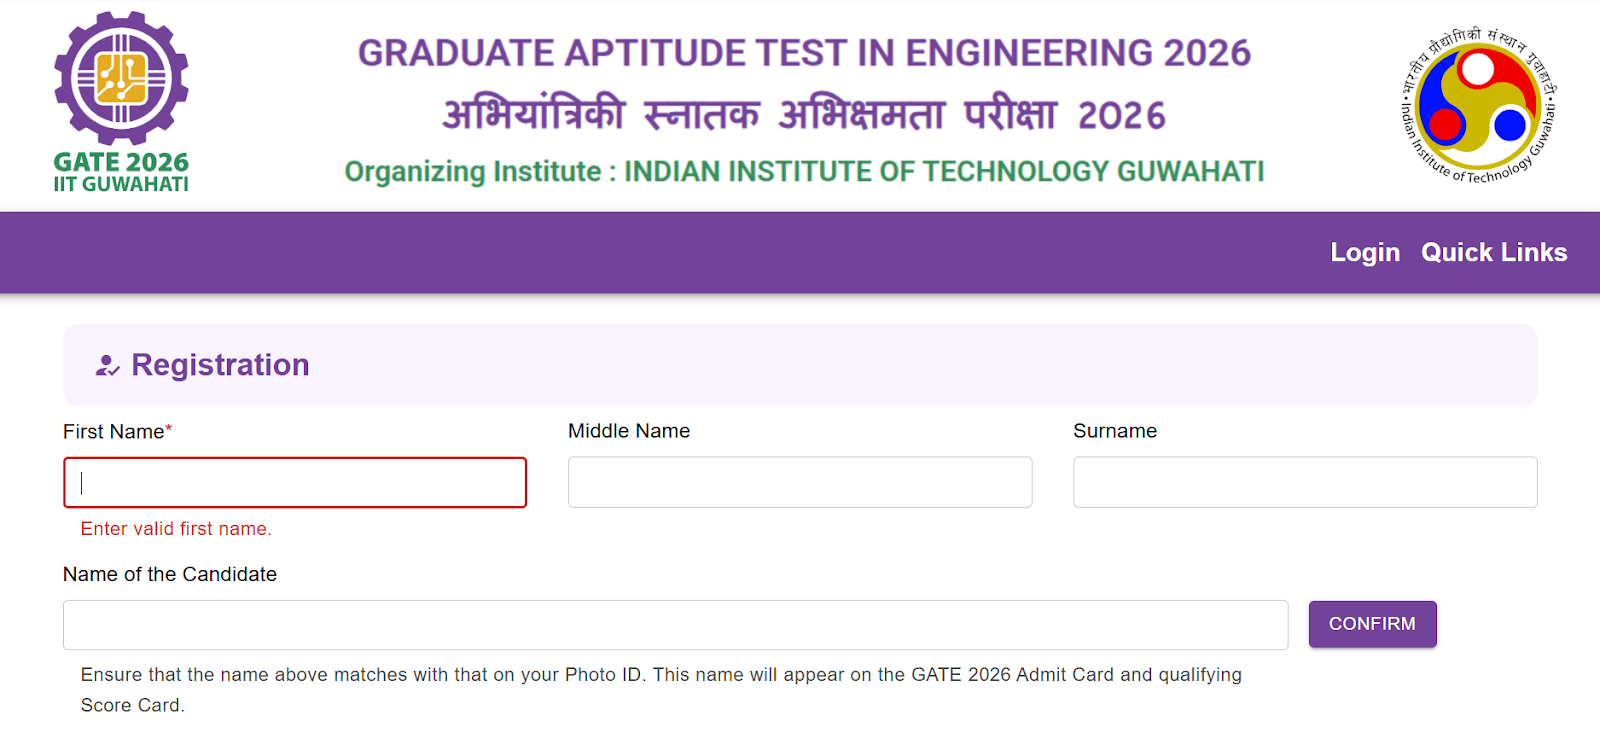Open the Login menu item
The height and width of the screenshot is (733, 1600).
pos(1364,253)
